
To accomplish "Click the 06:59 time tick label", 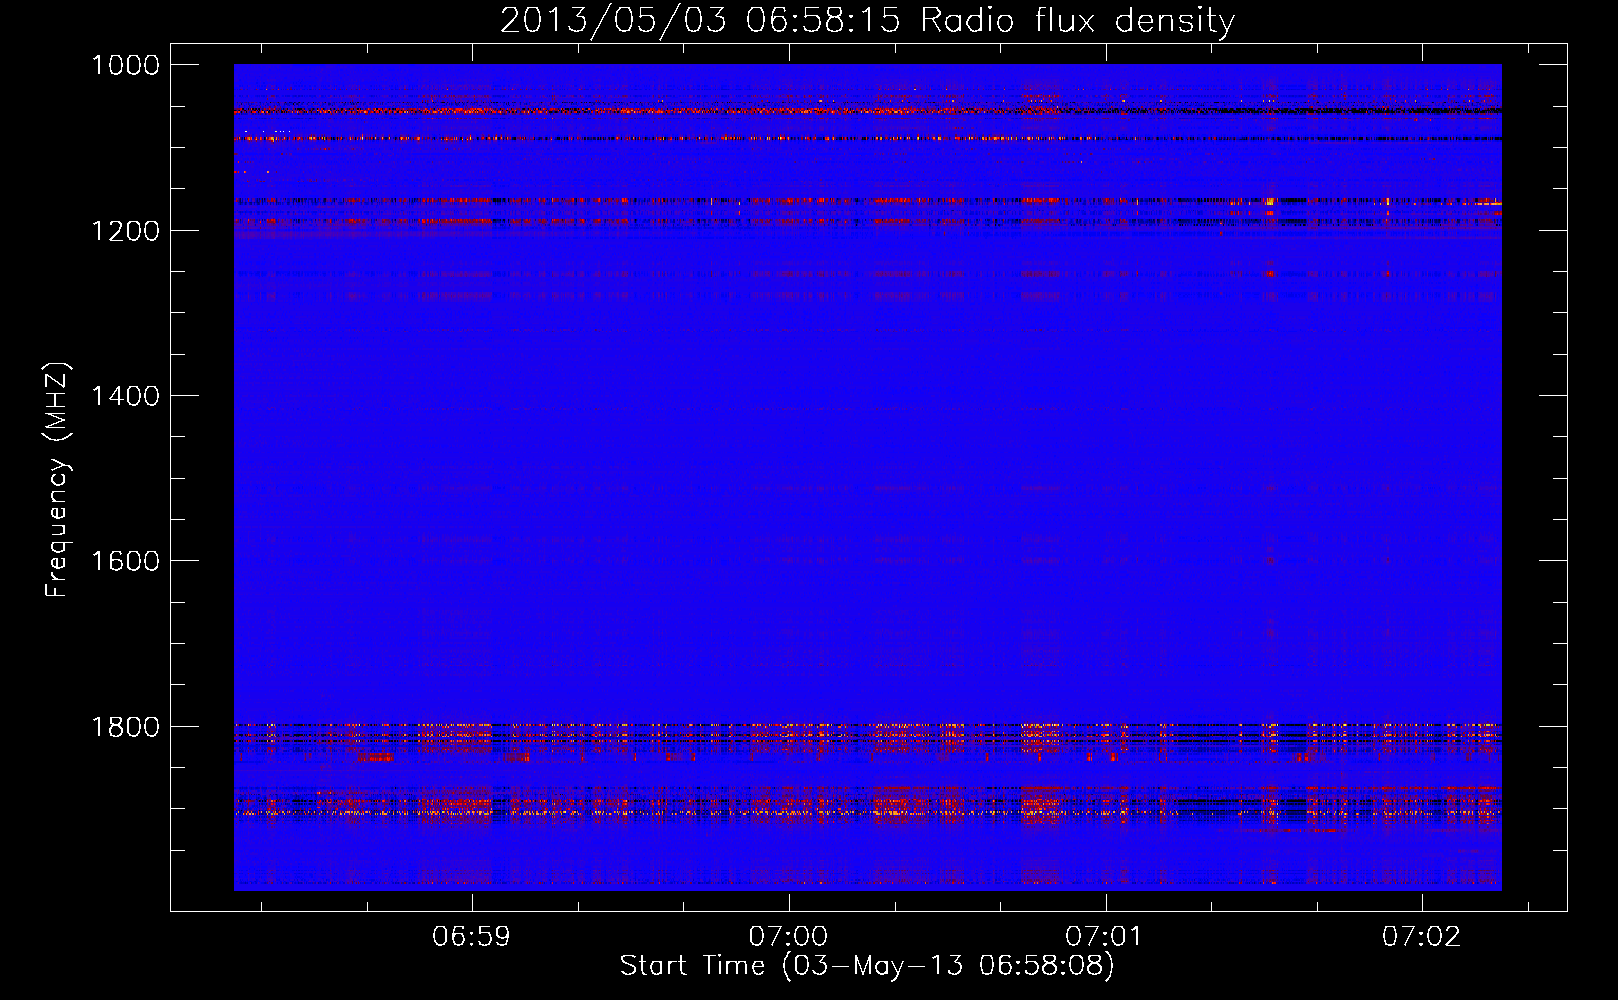I will click(x=471, y=937).
